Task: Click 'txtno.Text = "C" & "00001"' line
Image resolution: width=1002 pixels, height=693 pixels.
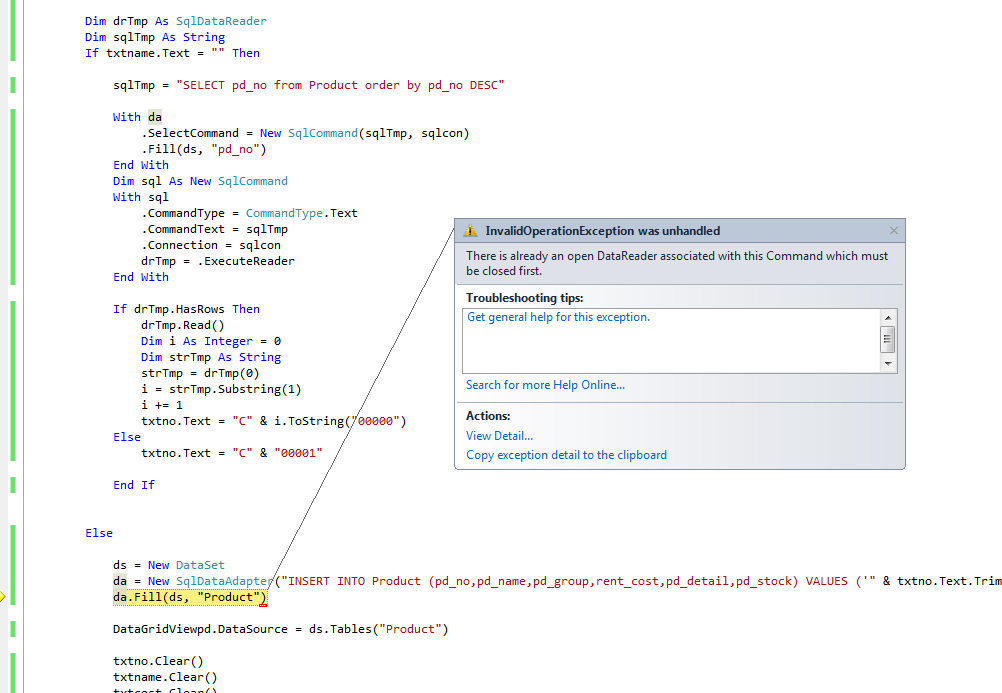Action: click(x=232, y=453)
